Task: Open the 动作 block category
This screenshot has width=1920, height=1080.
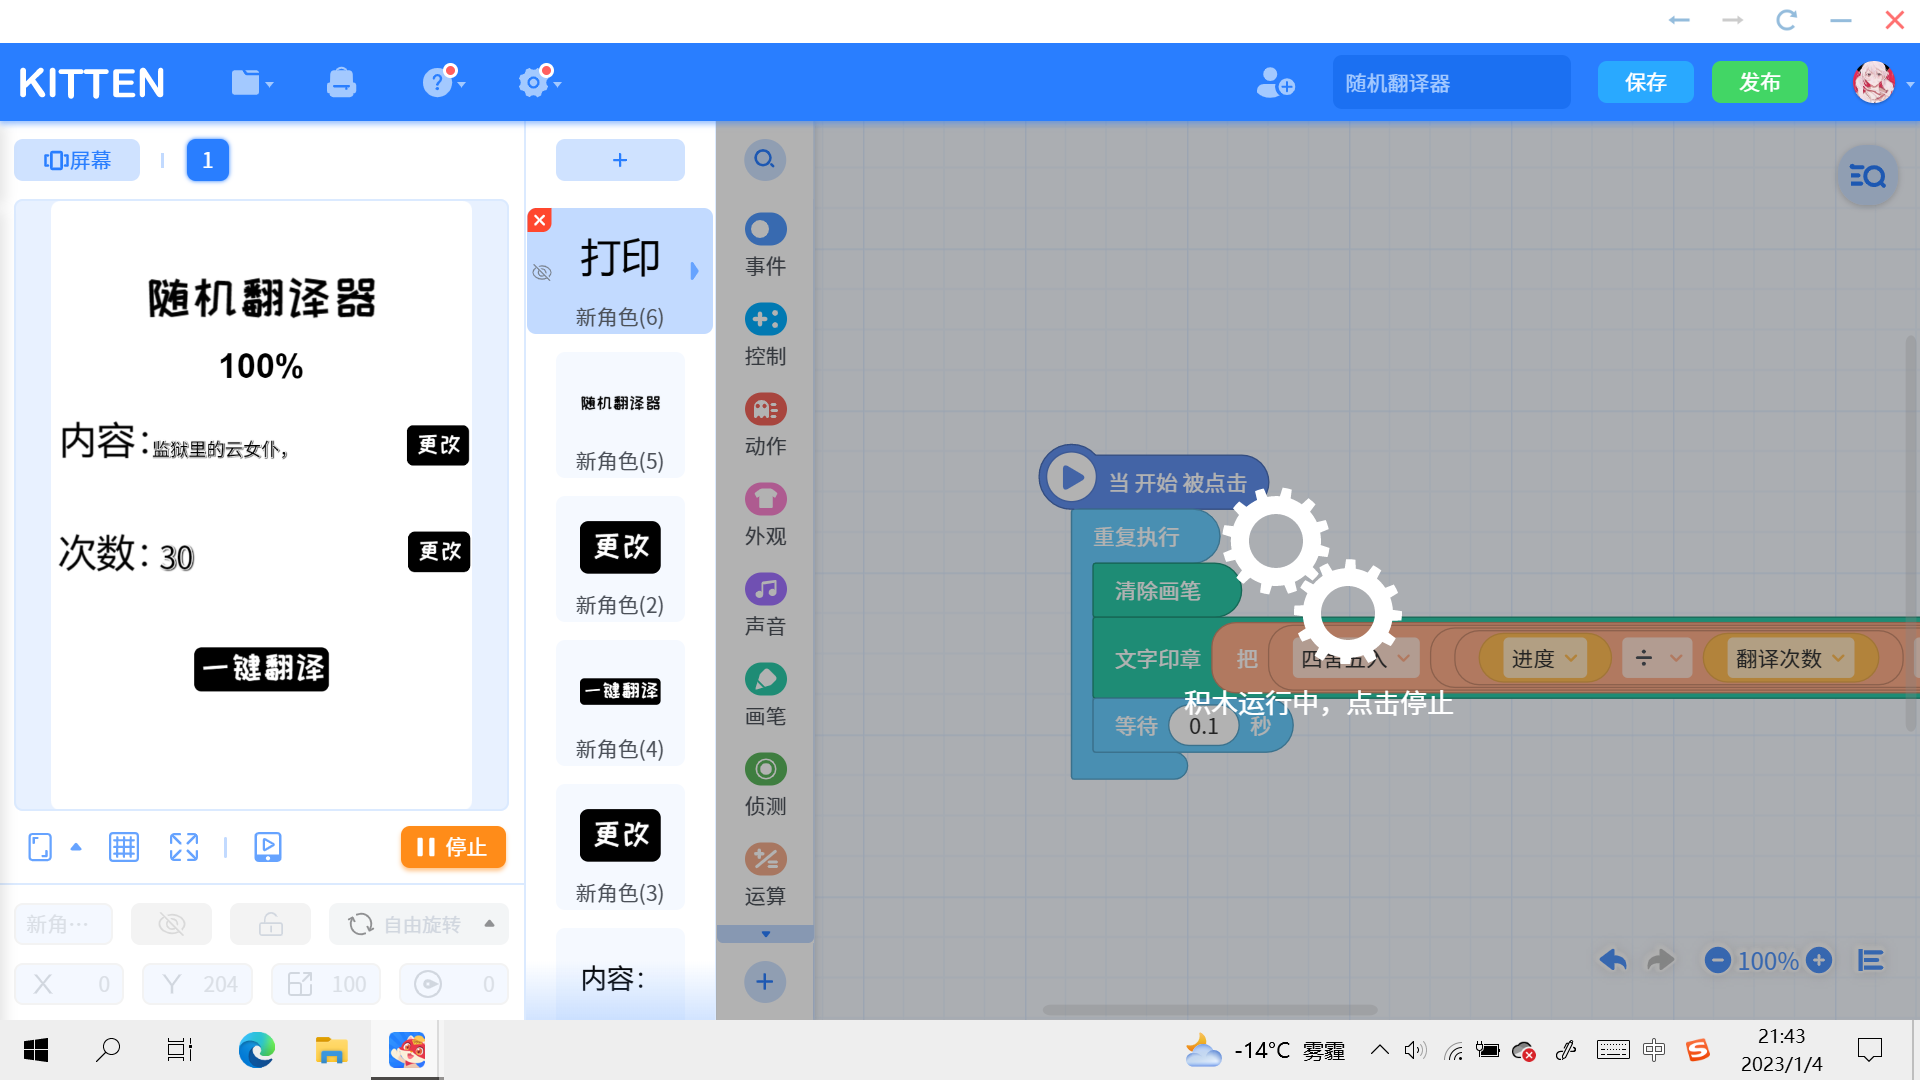Action: coord(765,425)
